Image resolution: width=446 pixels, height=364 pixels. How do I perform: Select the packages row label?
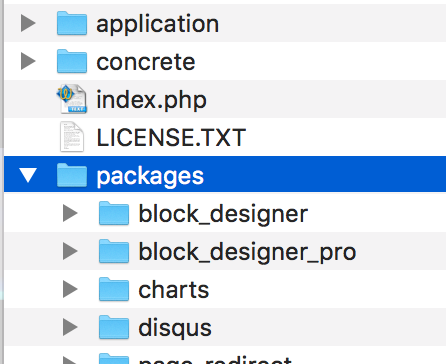tap(150, 176)
